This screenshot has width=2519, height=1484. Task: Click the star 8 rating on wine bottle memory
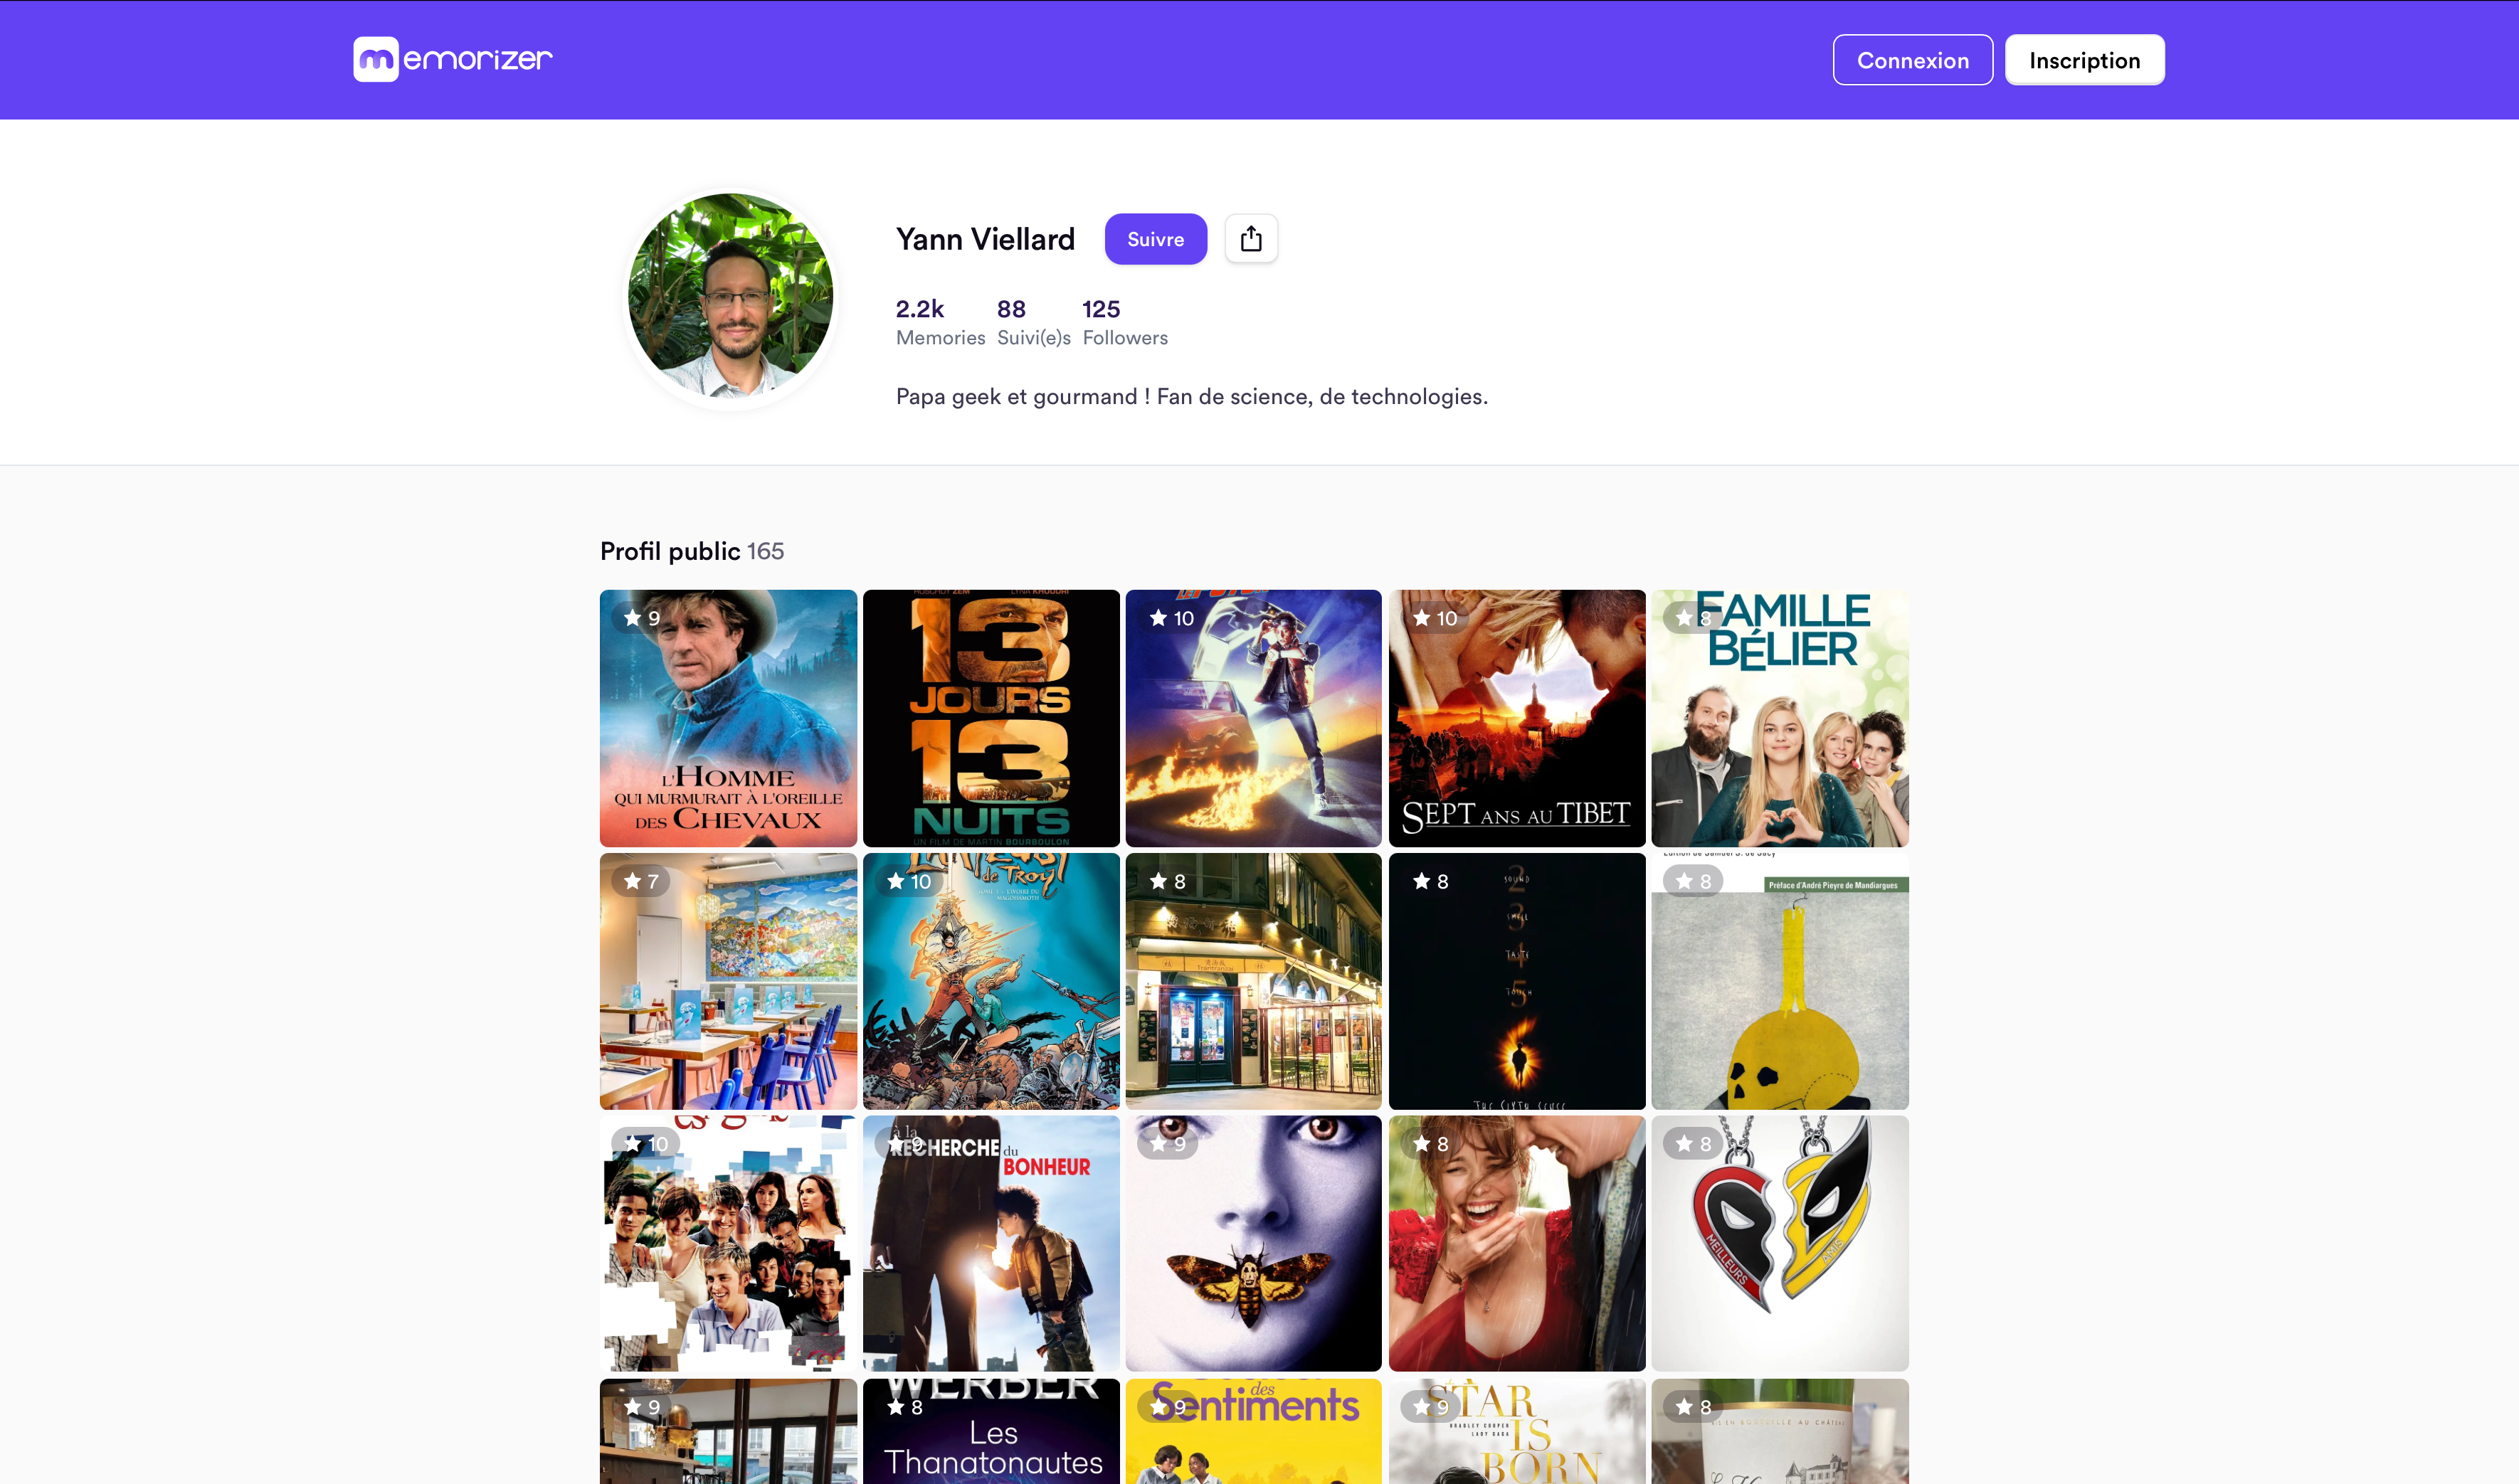coord(1693,1407)
